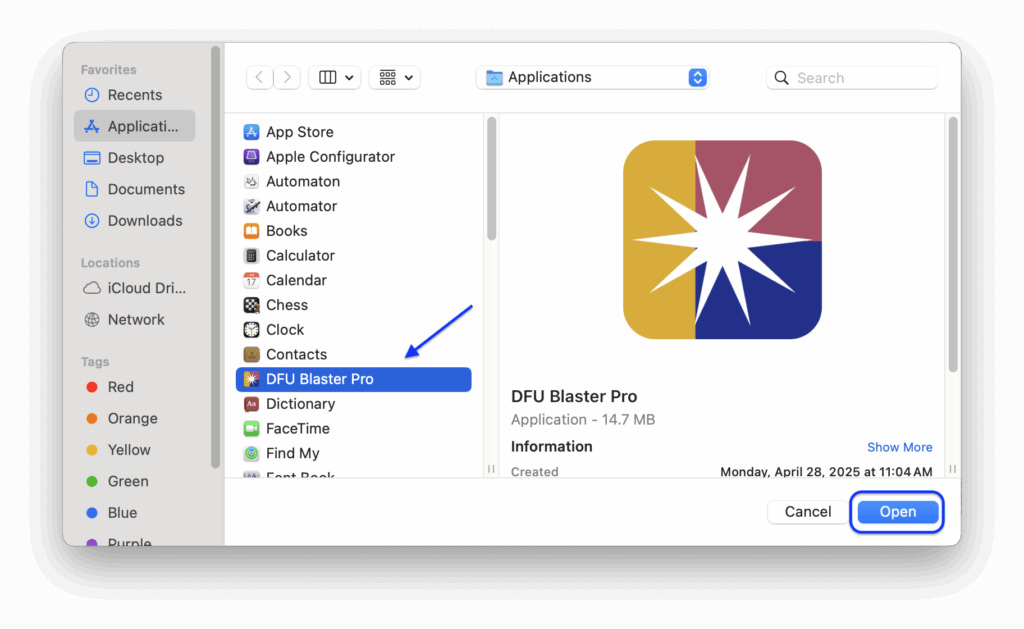Click the Desktop icon in sidebar
This screenshot has width=1024, height=629.
click(x=92, y=158)
